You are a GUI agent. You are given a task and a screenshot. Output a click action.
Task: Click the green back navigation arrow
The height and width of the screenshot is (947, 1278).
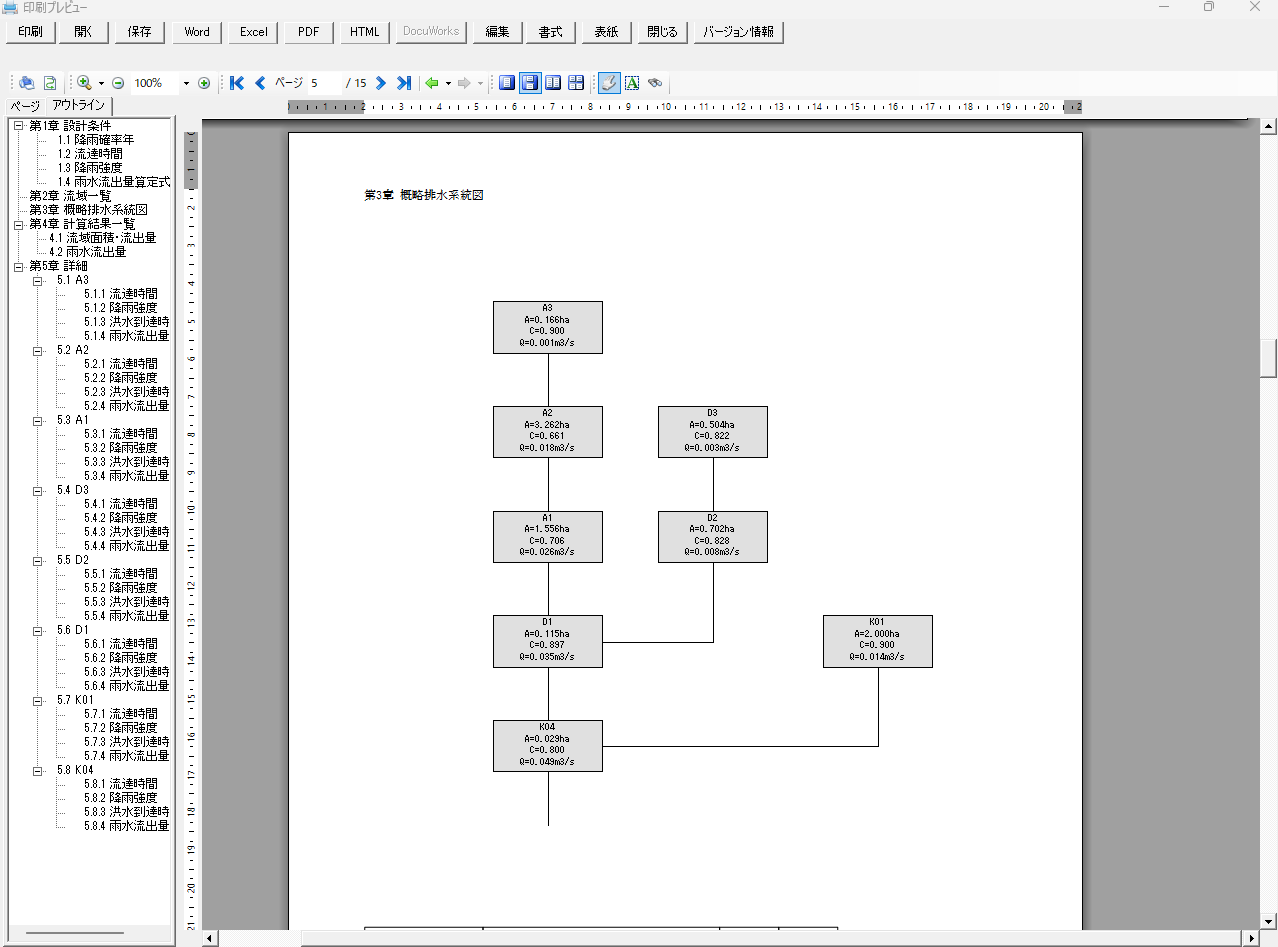432,83
